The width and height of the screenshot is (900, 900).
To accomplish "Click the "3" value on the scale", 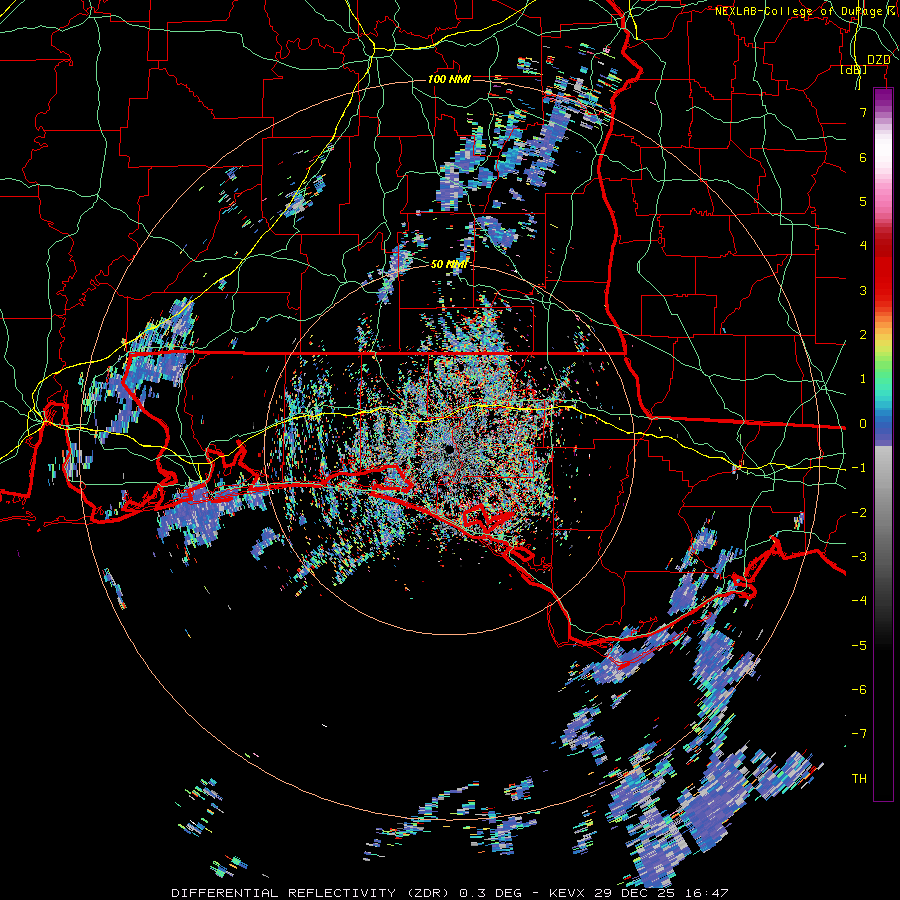I will [x=863, y=290].
